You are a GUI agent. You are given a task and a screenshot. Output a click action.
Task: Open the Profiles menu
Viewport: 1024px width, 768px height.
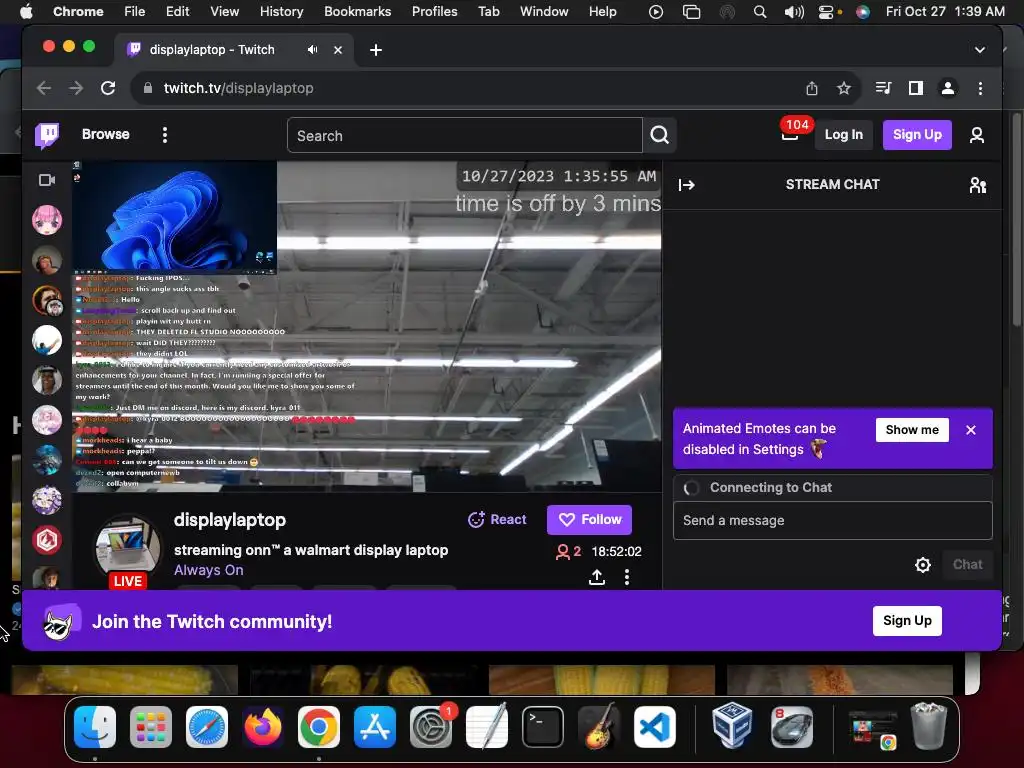pyautogui.click(x=434, y=11)
